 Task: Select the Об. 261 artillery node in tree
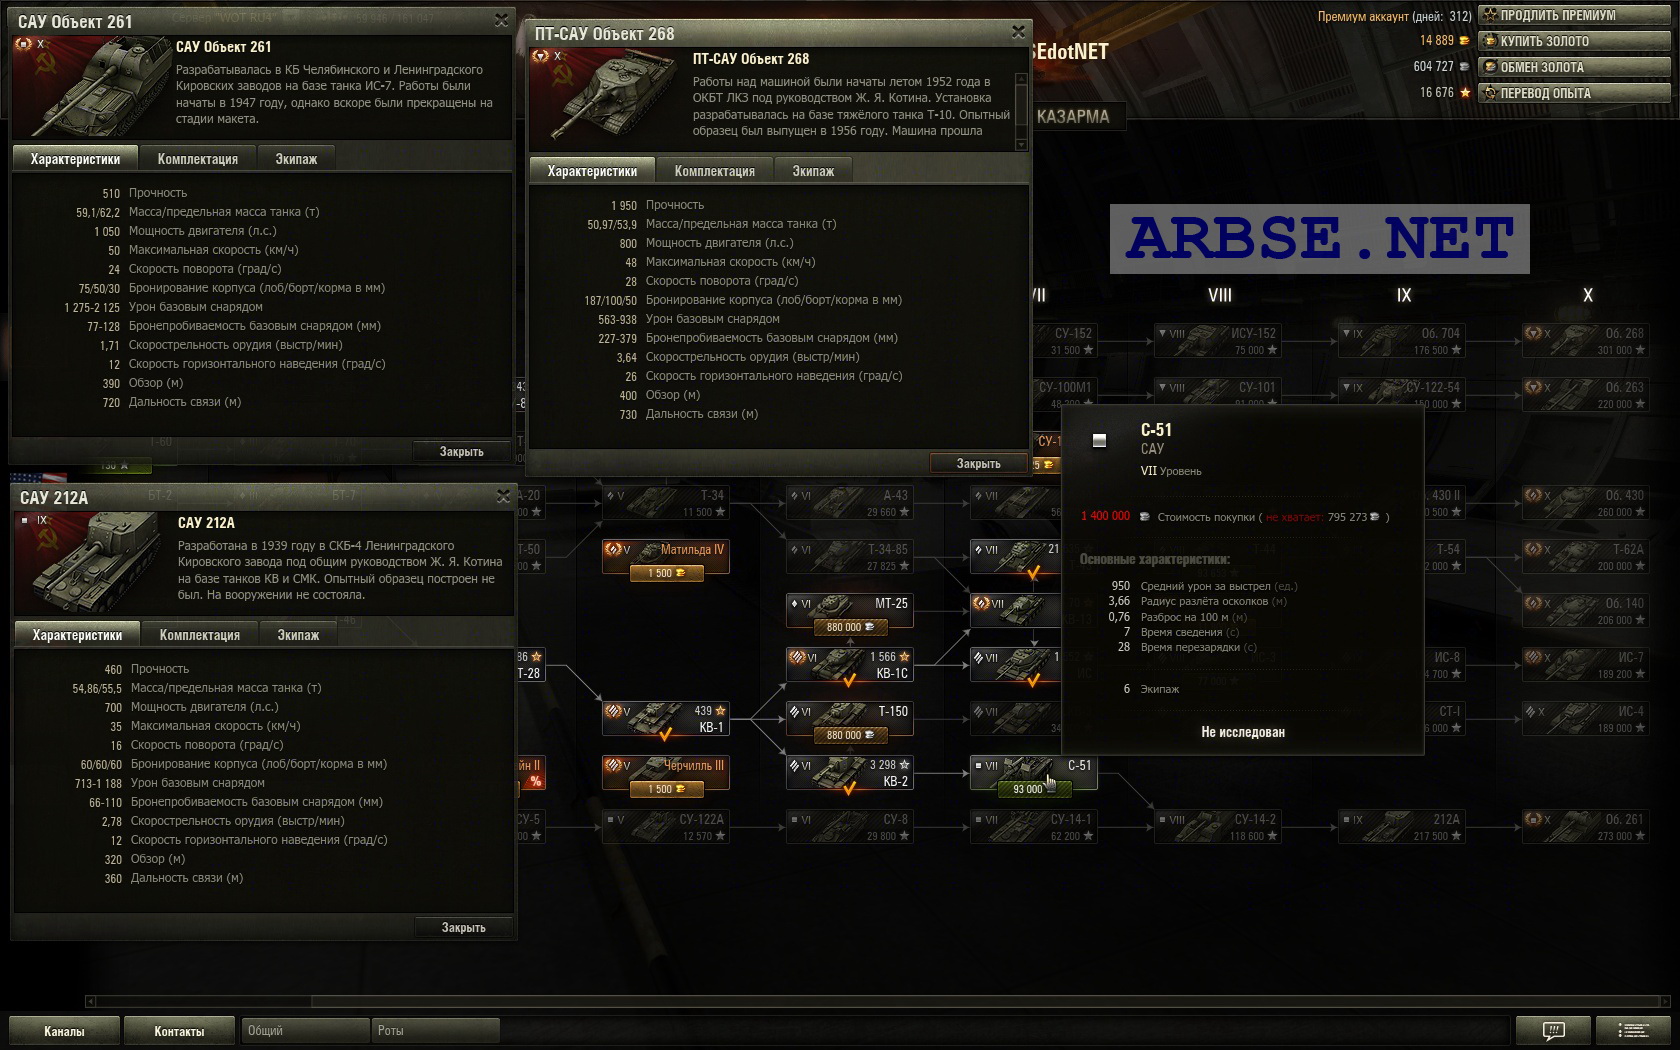click(x=1586, y=827)
